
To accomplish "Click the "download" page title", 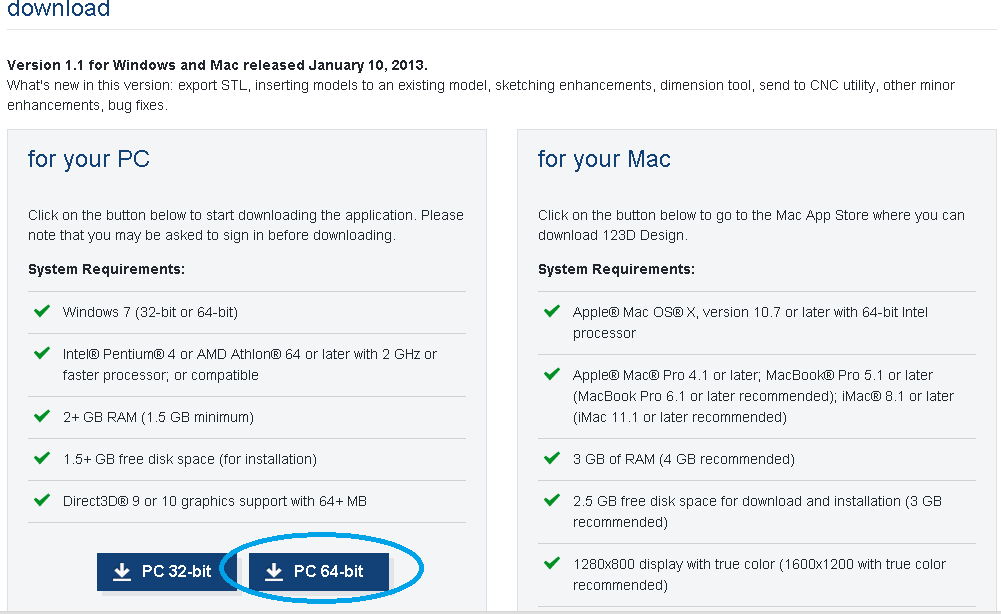I will pyautogui.click(x=58, y=10).
